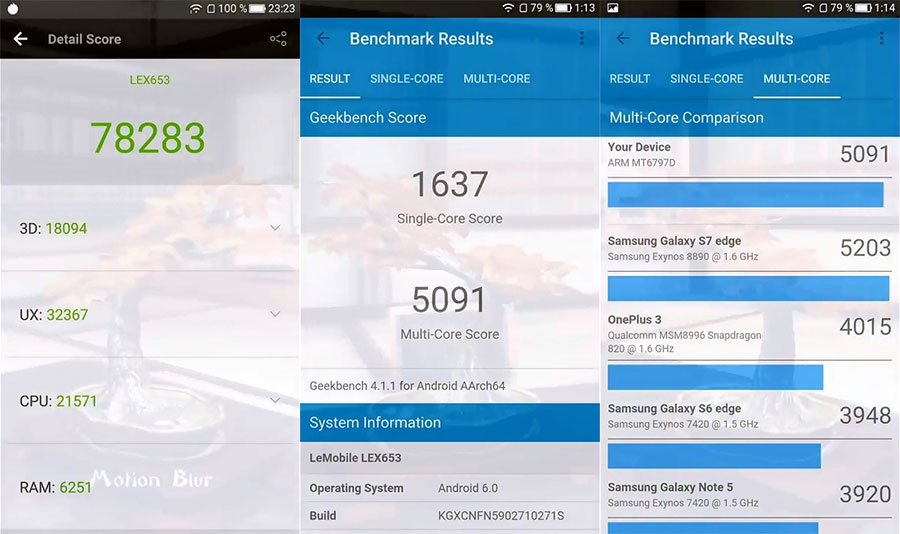Image resolution: width=900 pixels, height=534 pixels.
Task: Tap Geekbench 4.1.1 for Android AArch64 text
Action: [407, 386]
